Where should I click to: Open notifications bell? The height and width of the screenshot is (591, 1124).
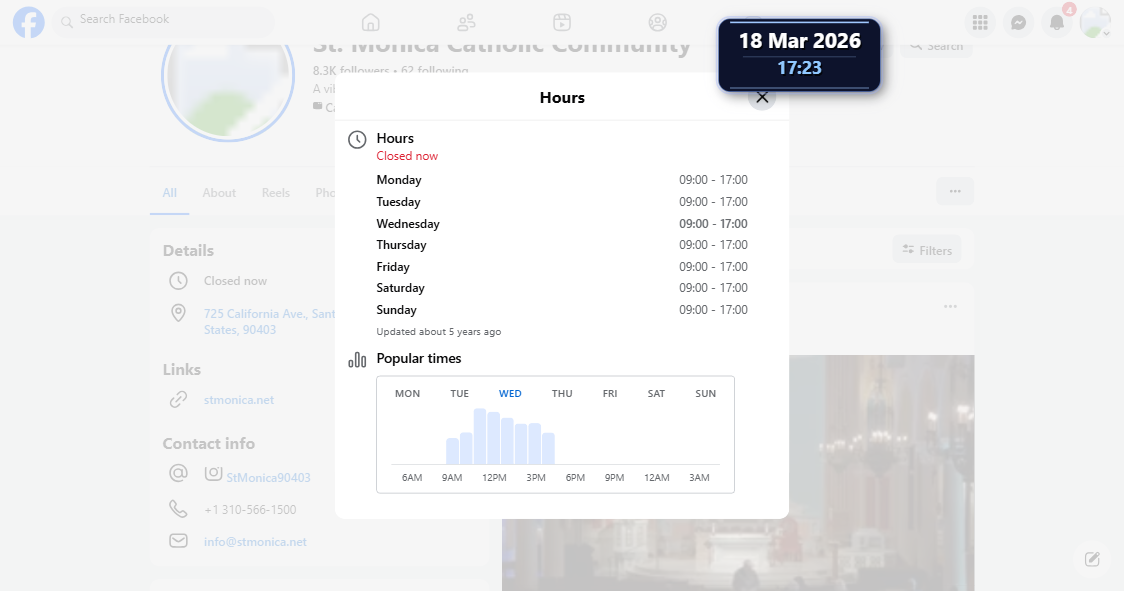[1057, 23]
